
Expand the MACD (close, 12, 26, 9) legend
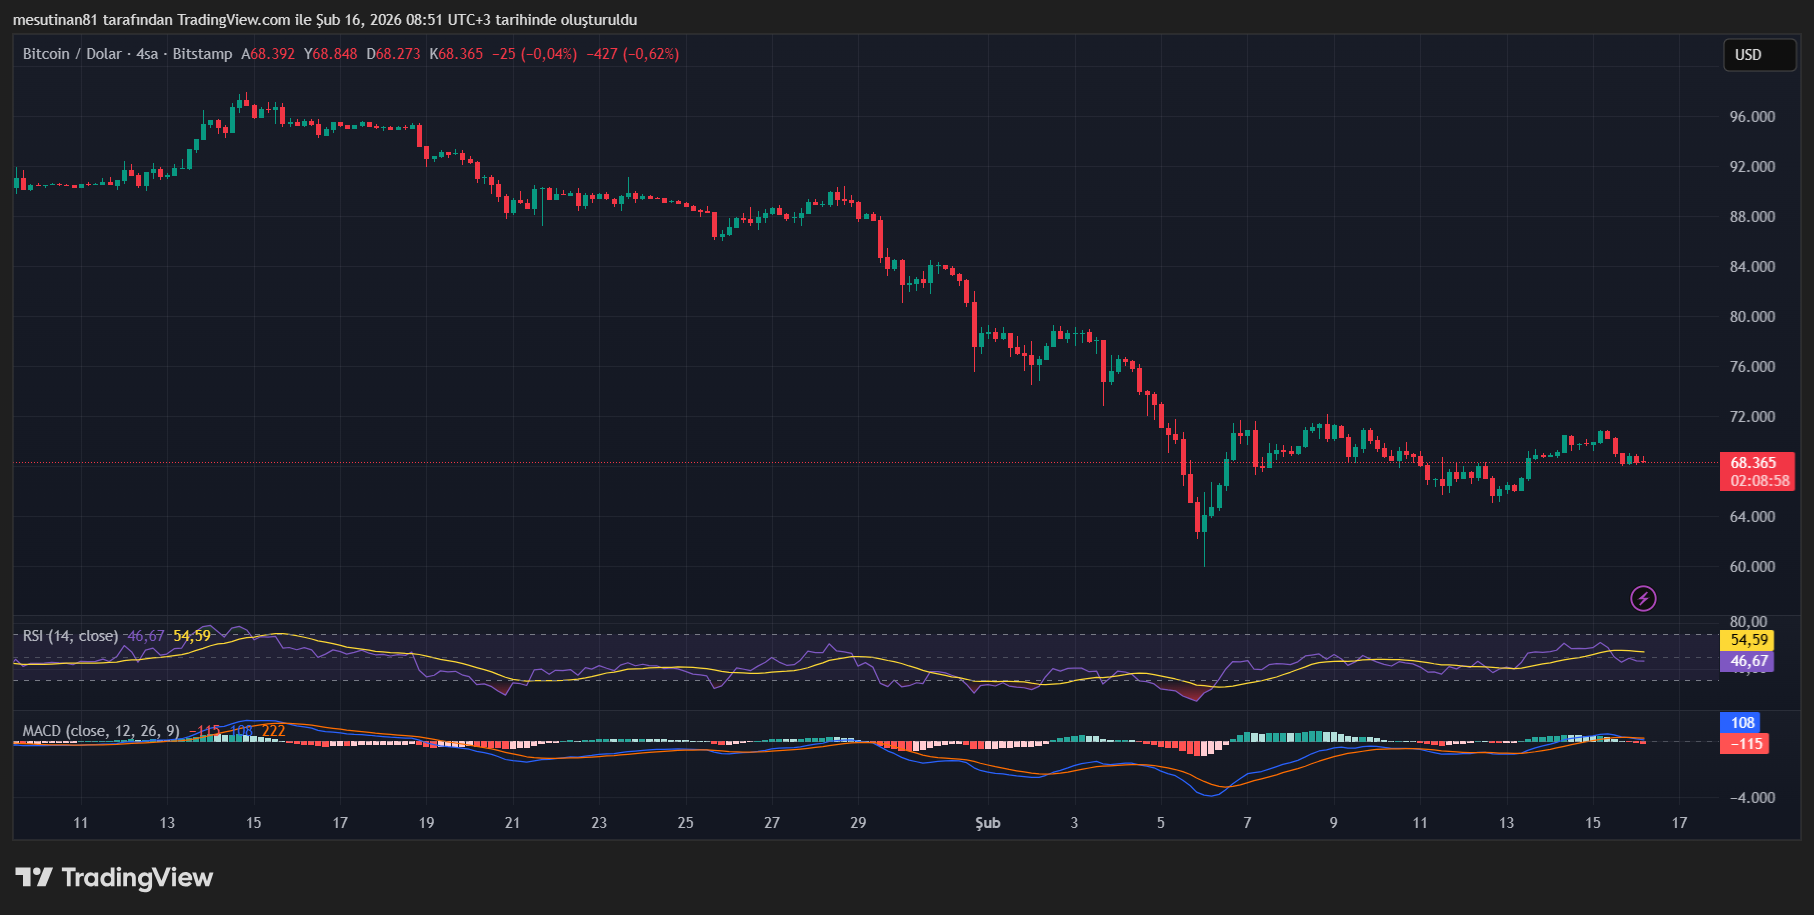pyautogui.click(x=101, y=731)
